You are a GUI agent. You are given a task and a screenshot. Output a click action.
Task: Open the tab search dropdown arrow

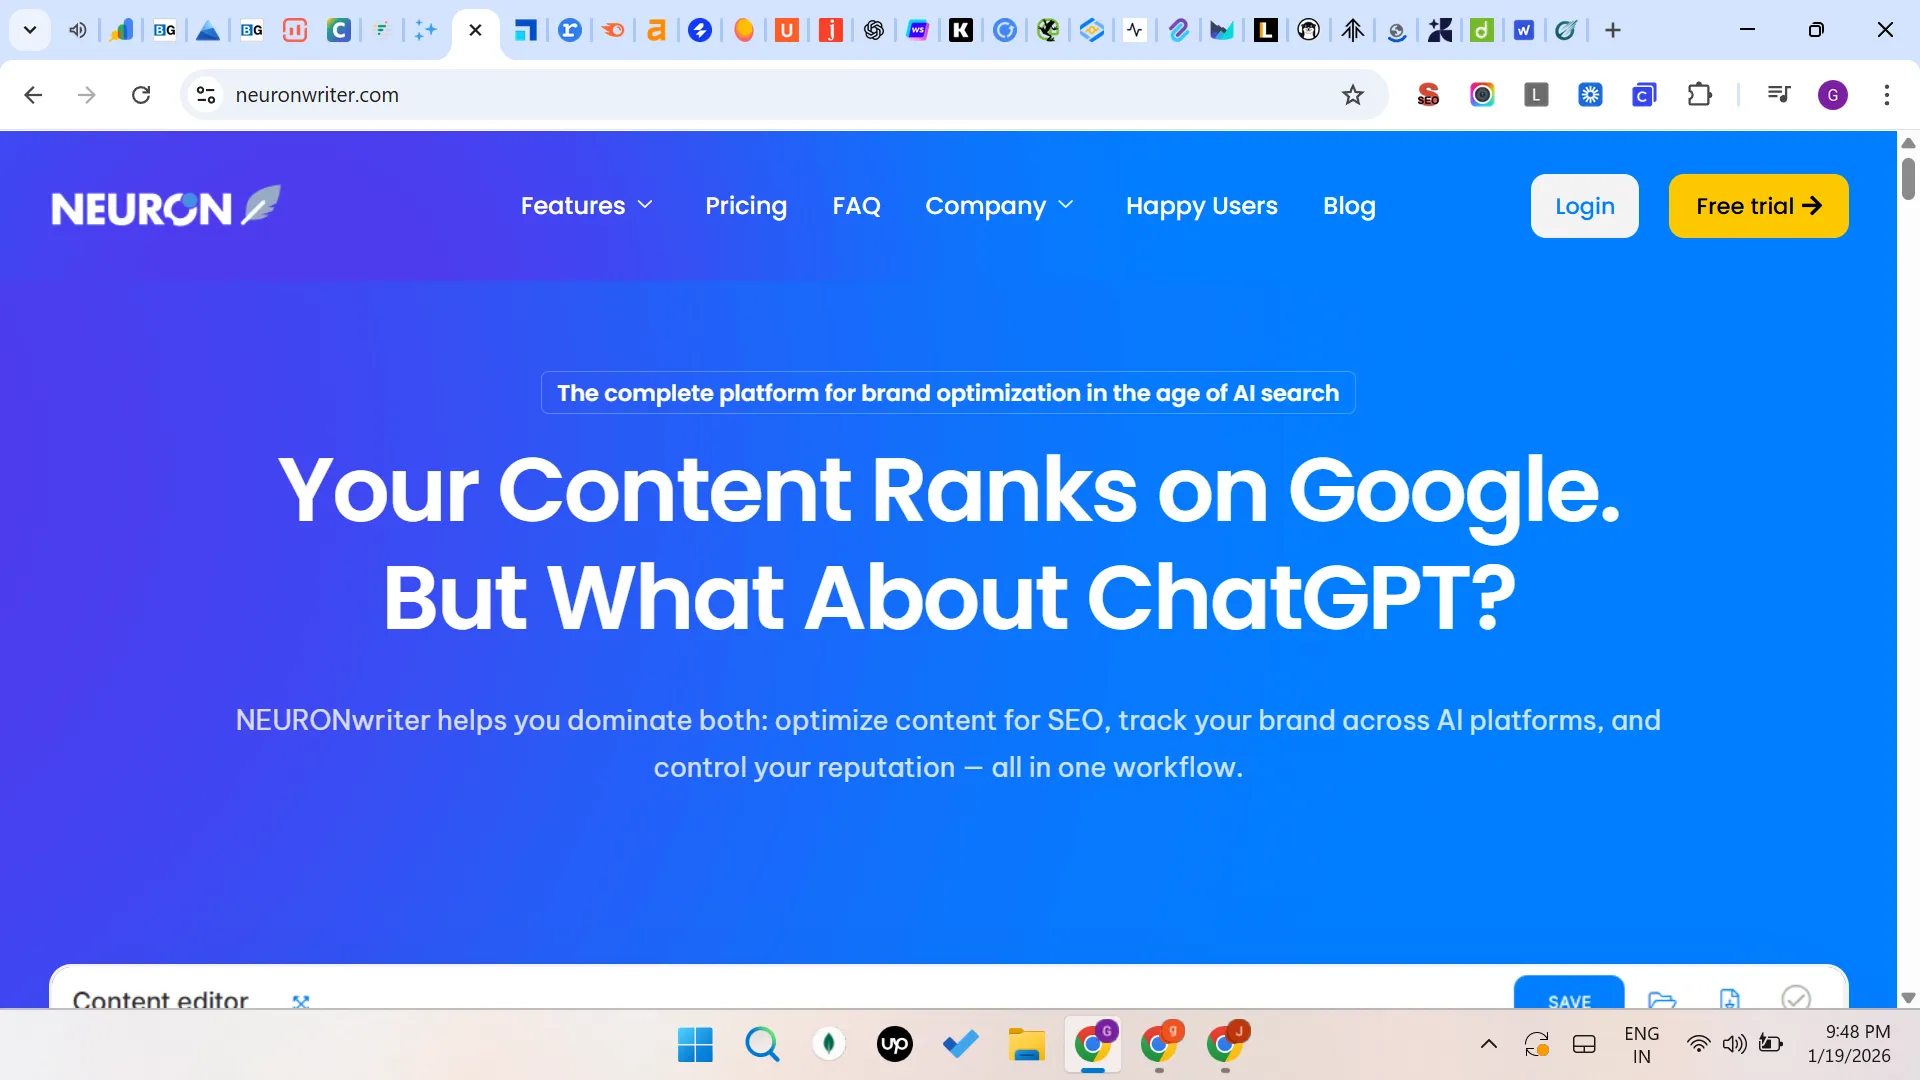[30, 30]
